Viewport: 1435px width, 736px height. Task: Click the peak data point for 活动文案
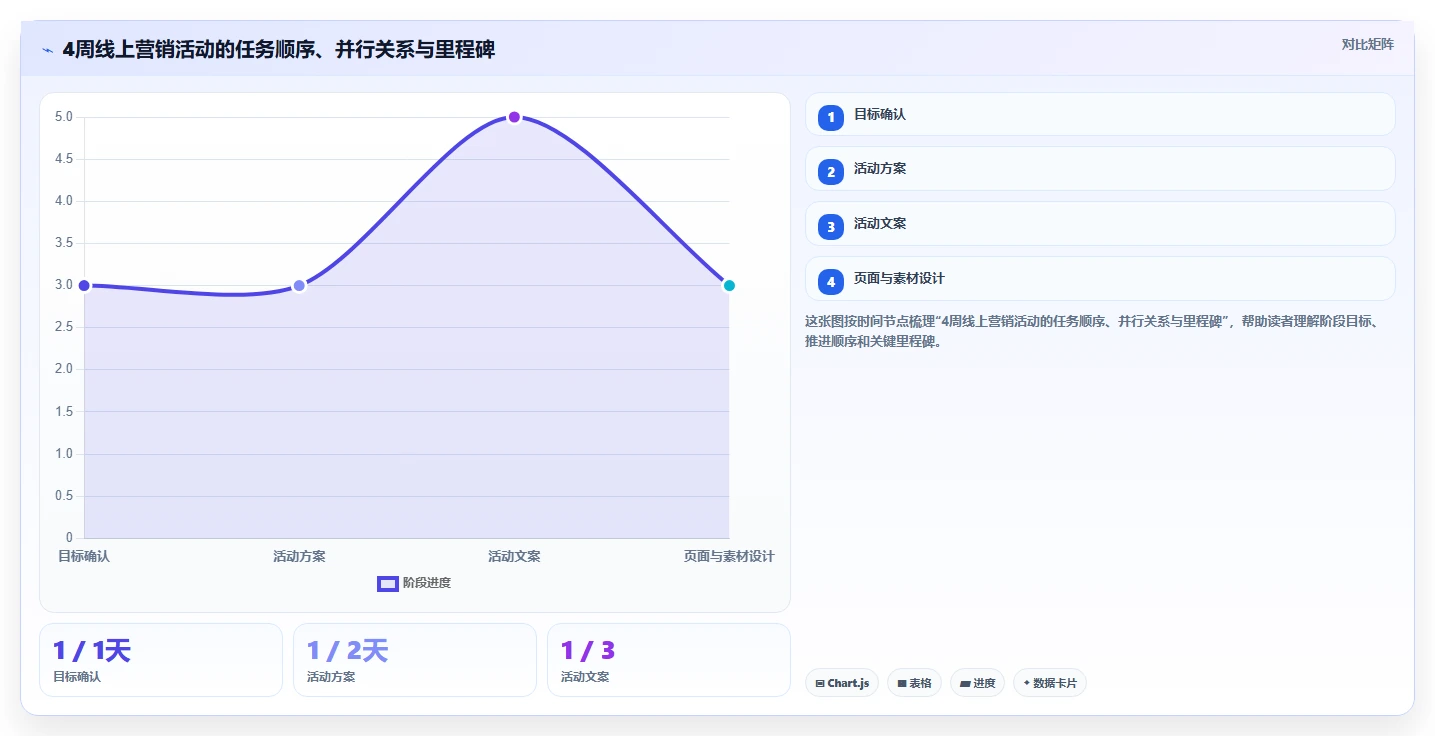point(514,117)
